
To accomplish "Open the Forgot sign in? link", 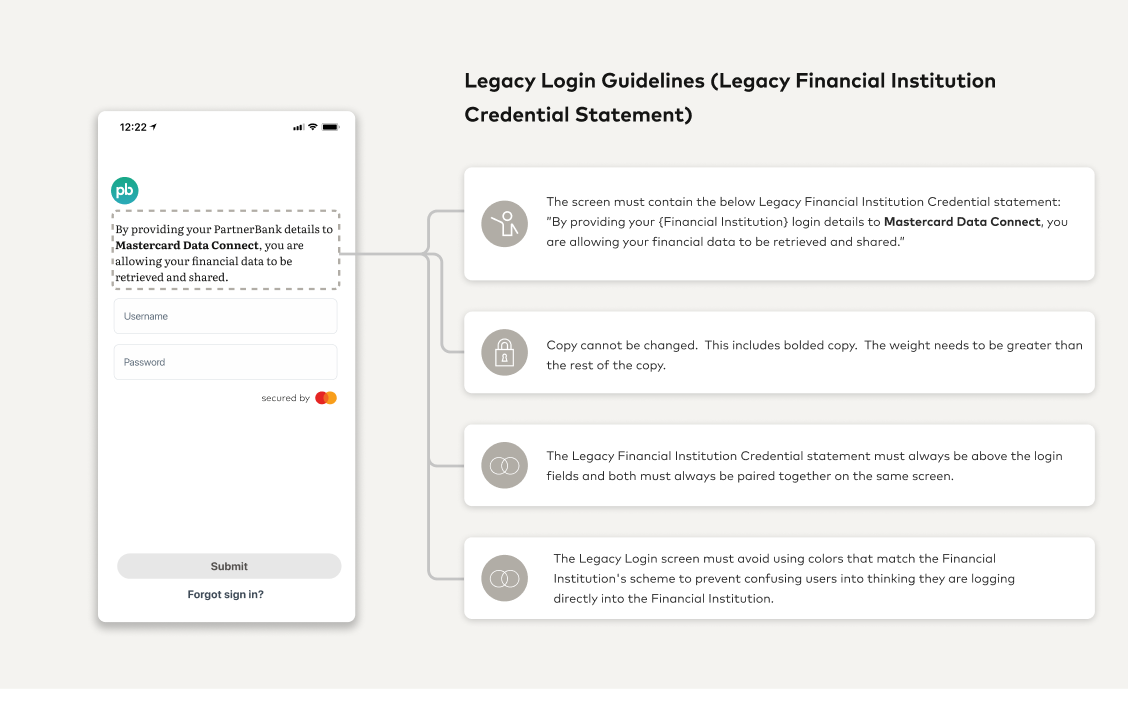I will tap(225, 594).
